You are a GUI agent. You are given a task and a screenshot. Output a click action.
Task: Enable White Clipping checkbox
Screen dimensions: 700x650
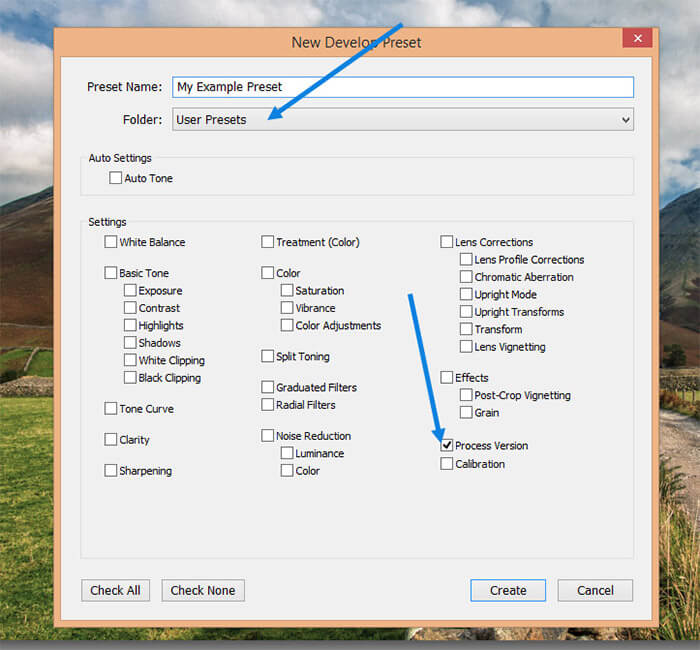(130, 360)
